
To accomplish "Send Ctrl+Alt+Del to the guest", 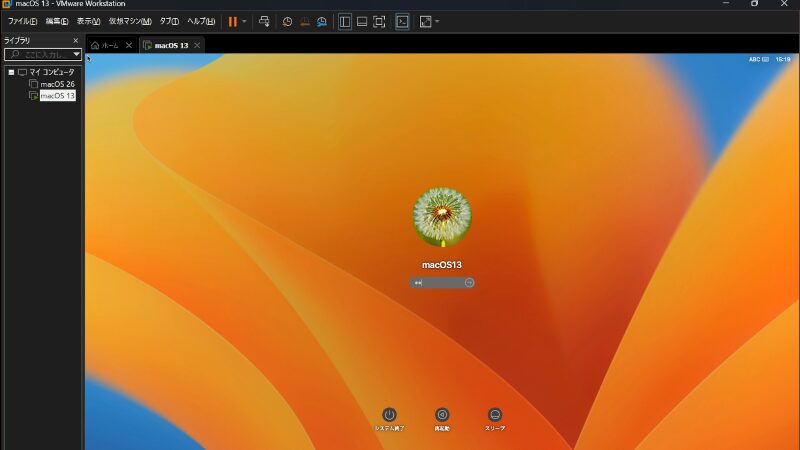I will (264, 21).
